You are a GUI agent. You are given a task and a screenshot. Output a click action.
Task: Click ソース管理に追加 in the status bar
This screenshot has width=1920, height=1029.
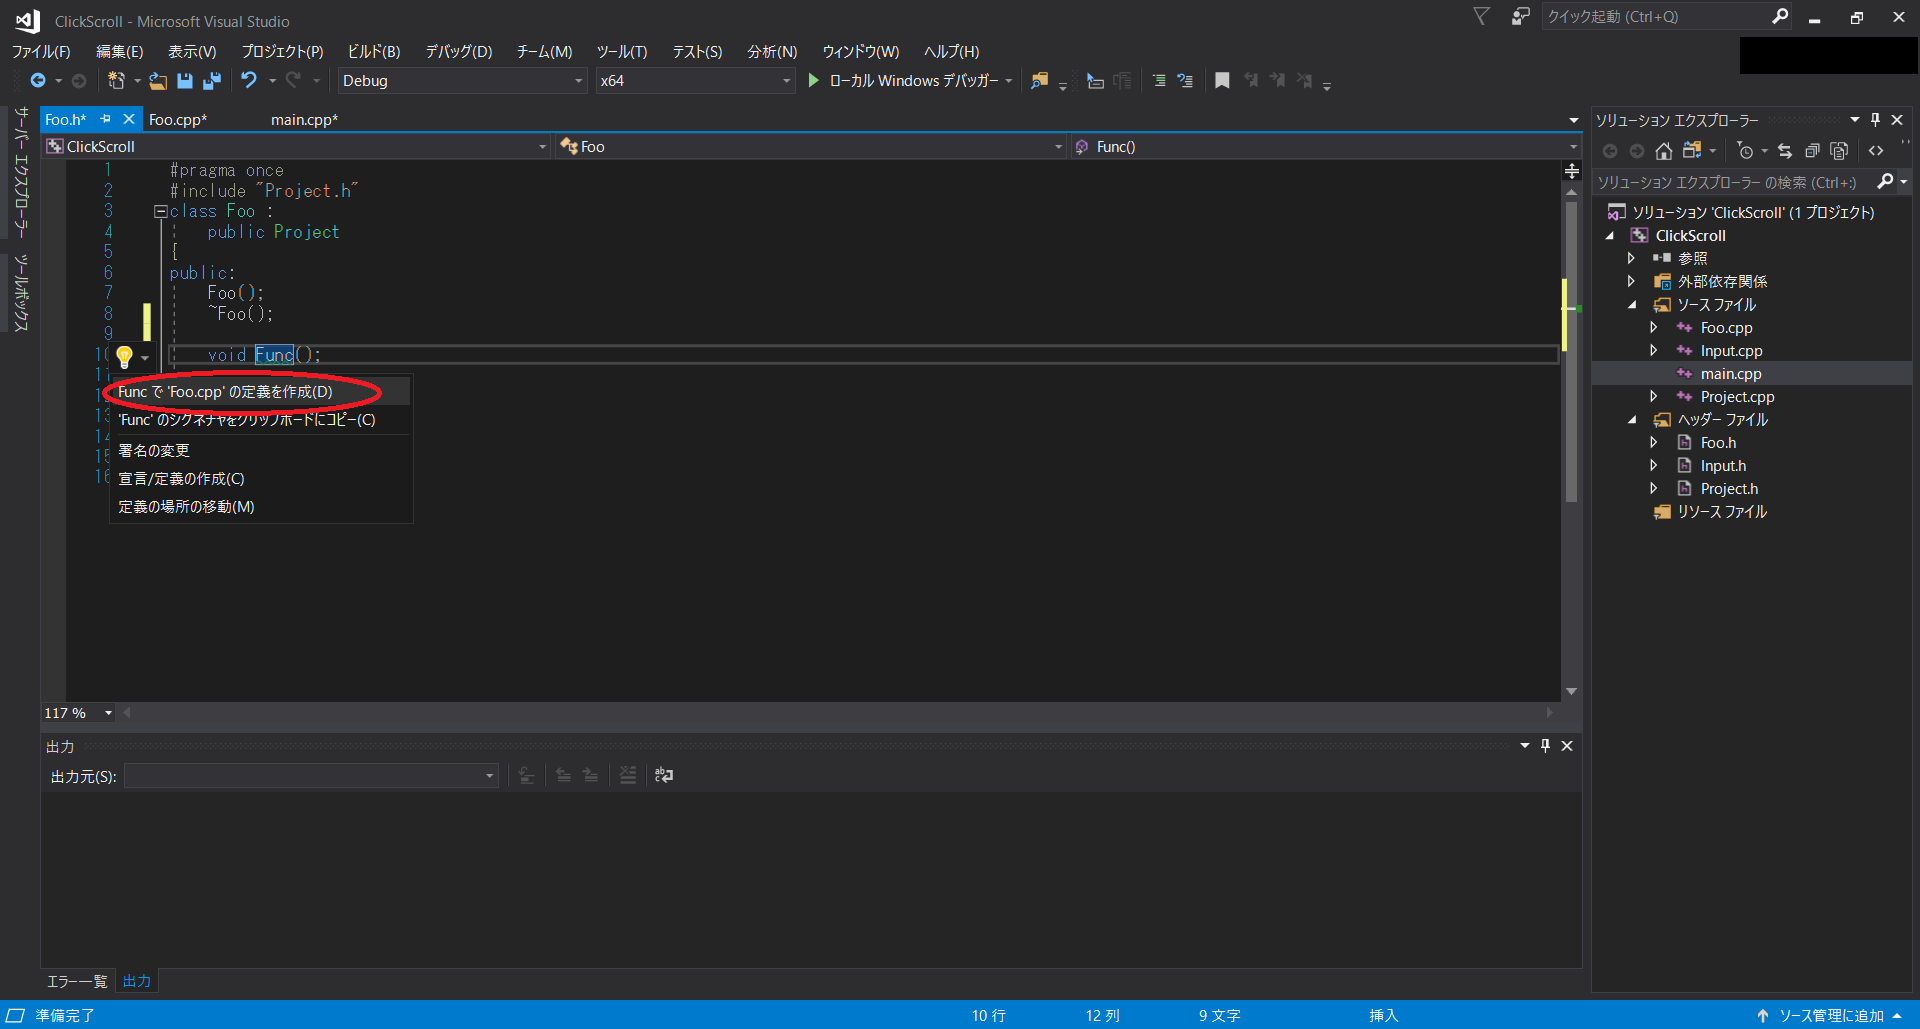pyautogui.click(x=1828, y=1015)
